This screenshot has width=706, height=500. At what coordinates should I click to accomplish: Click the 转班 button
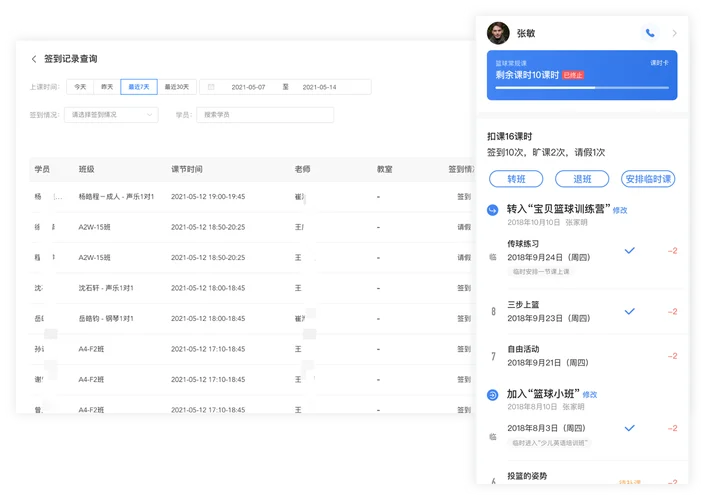pyautogui.click(x=516, y=179)
